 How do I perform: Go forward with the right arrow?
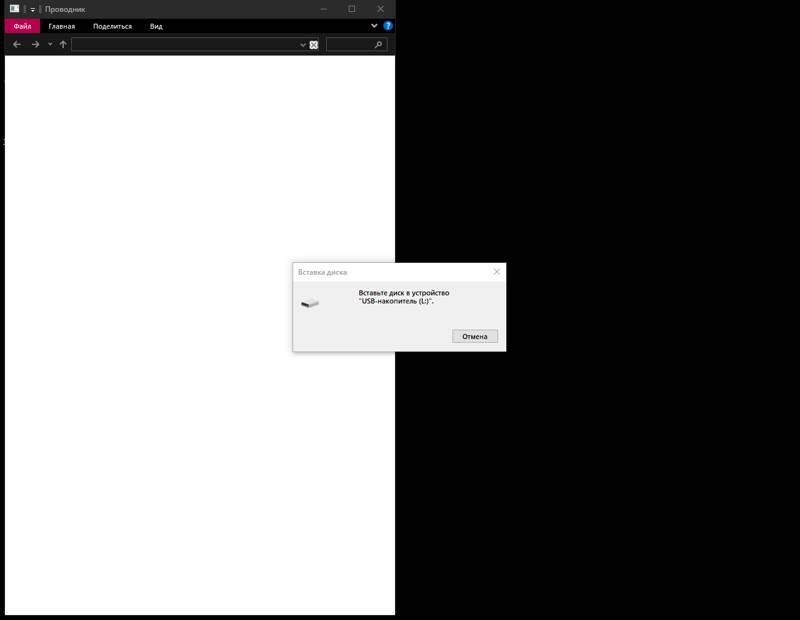click(35, 45)
